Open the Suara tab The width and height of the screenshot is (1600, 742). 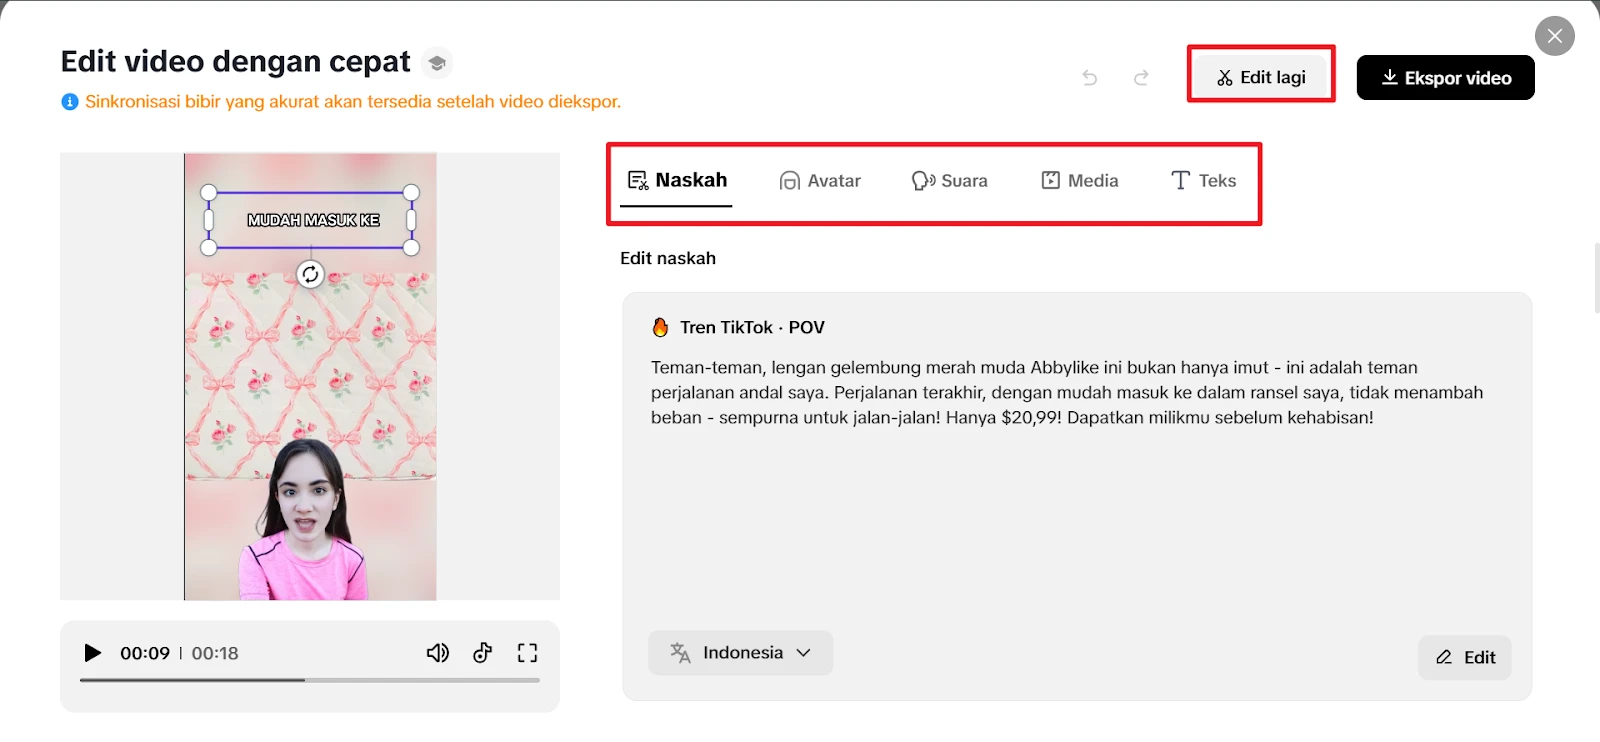pos(949,181)
